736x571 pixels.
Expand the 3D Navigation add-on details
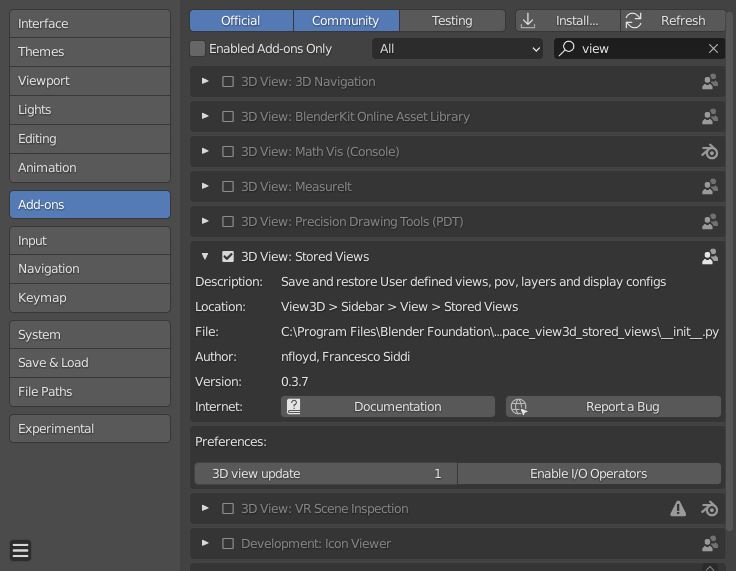pyautogui.click(x=205, y=81)
